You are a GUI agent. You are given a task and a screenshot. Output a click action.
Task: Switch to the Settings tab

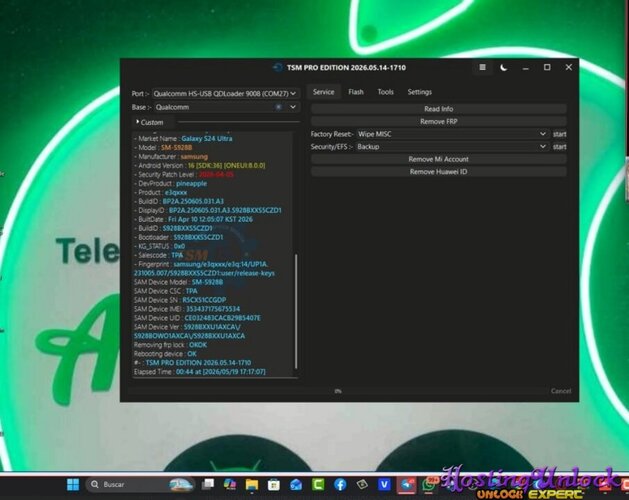(x=420, y=92)
